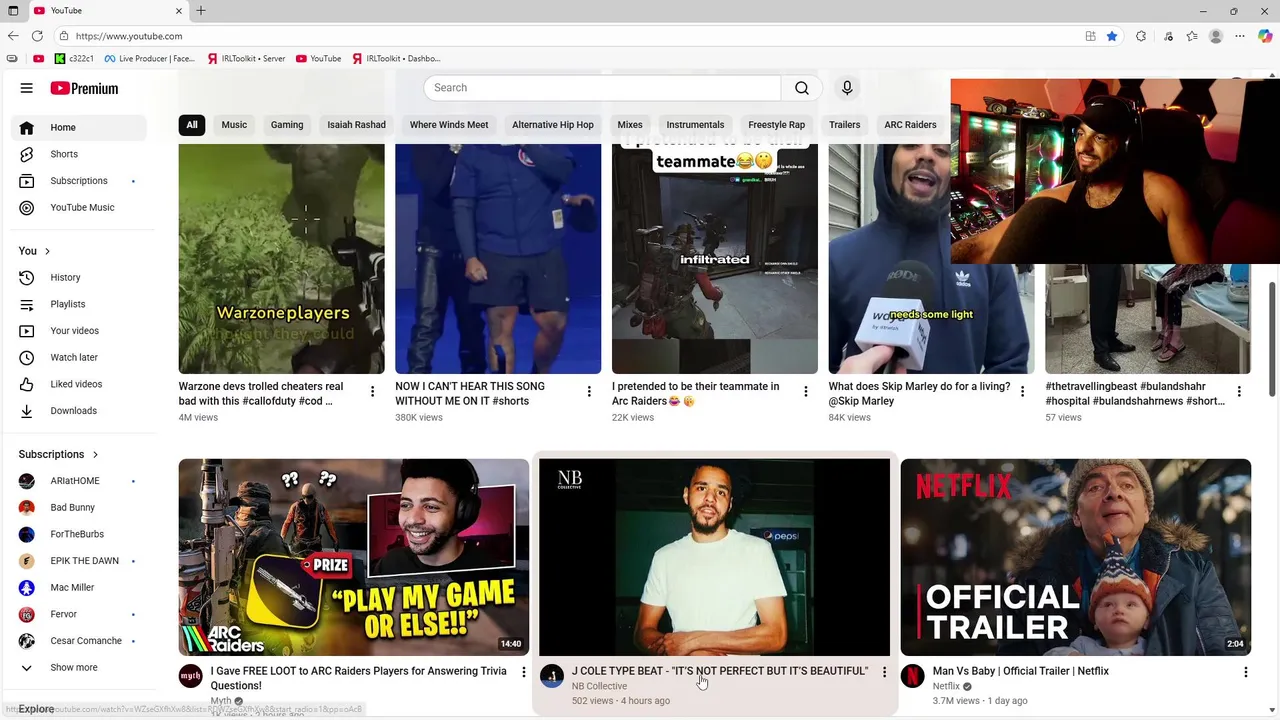Image resolution: width=1280 pixels, height=720 pixels.
Task: Open Myth channel avatar
Action: (x=190, y=677)
